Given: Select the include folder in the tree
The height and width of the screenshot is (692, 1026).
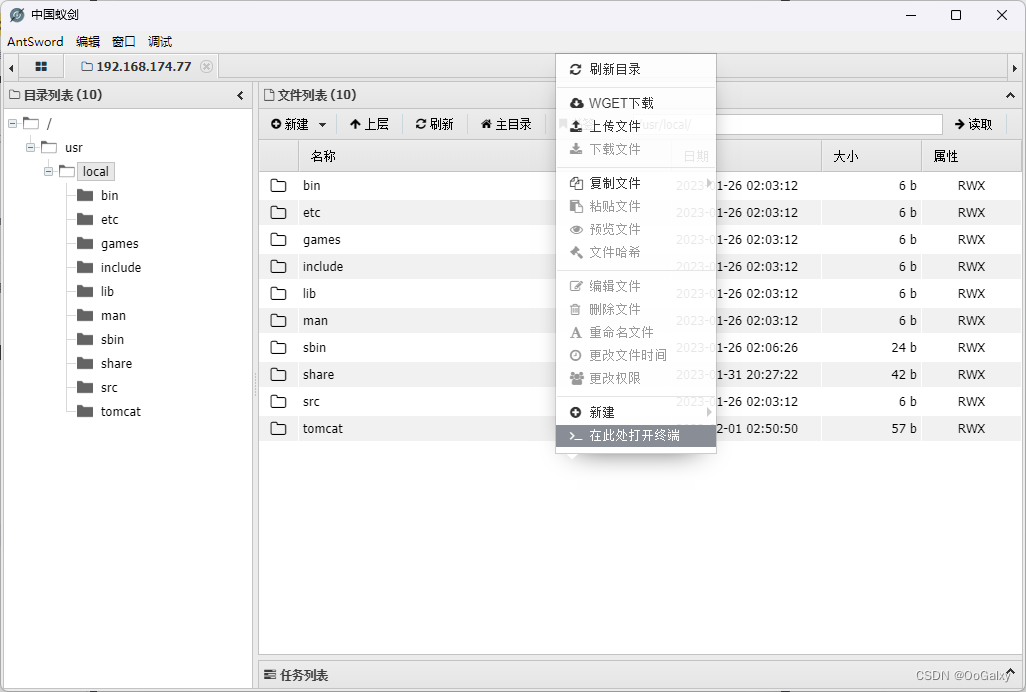Looking at the screenshot, I should point(121,268).
